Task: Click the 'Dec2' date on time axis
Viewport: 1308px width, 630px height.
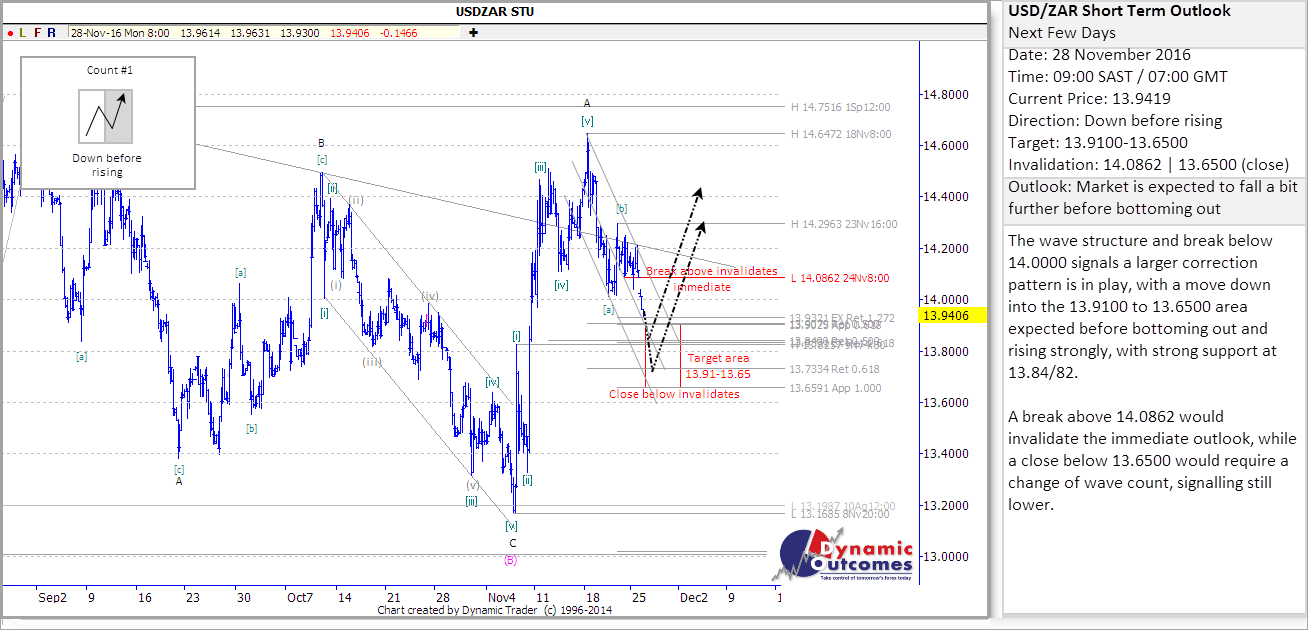Action: [x=694, y=597]
